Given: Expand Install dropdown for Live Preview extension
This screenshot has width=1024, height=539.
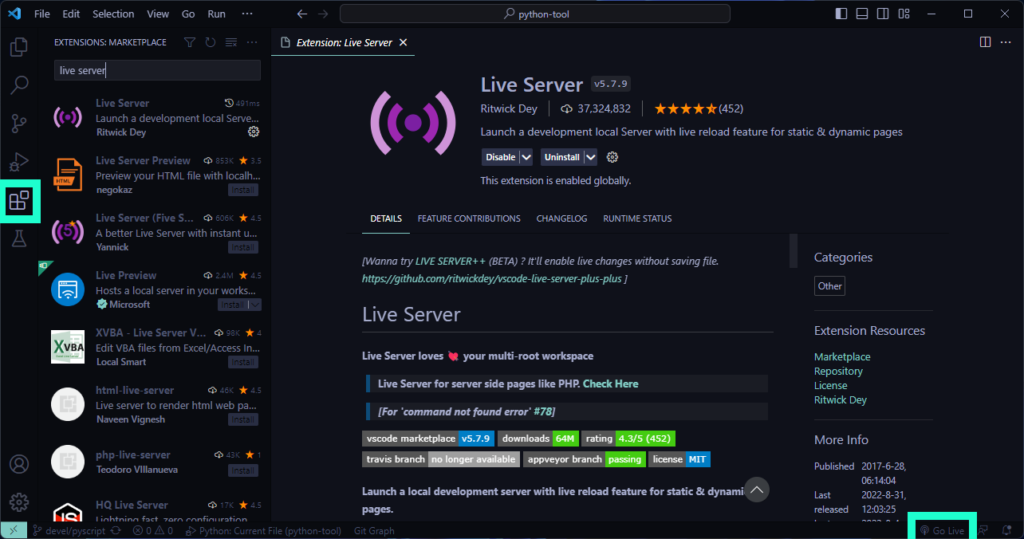Looking at the screenshot, I should point(254,304).
